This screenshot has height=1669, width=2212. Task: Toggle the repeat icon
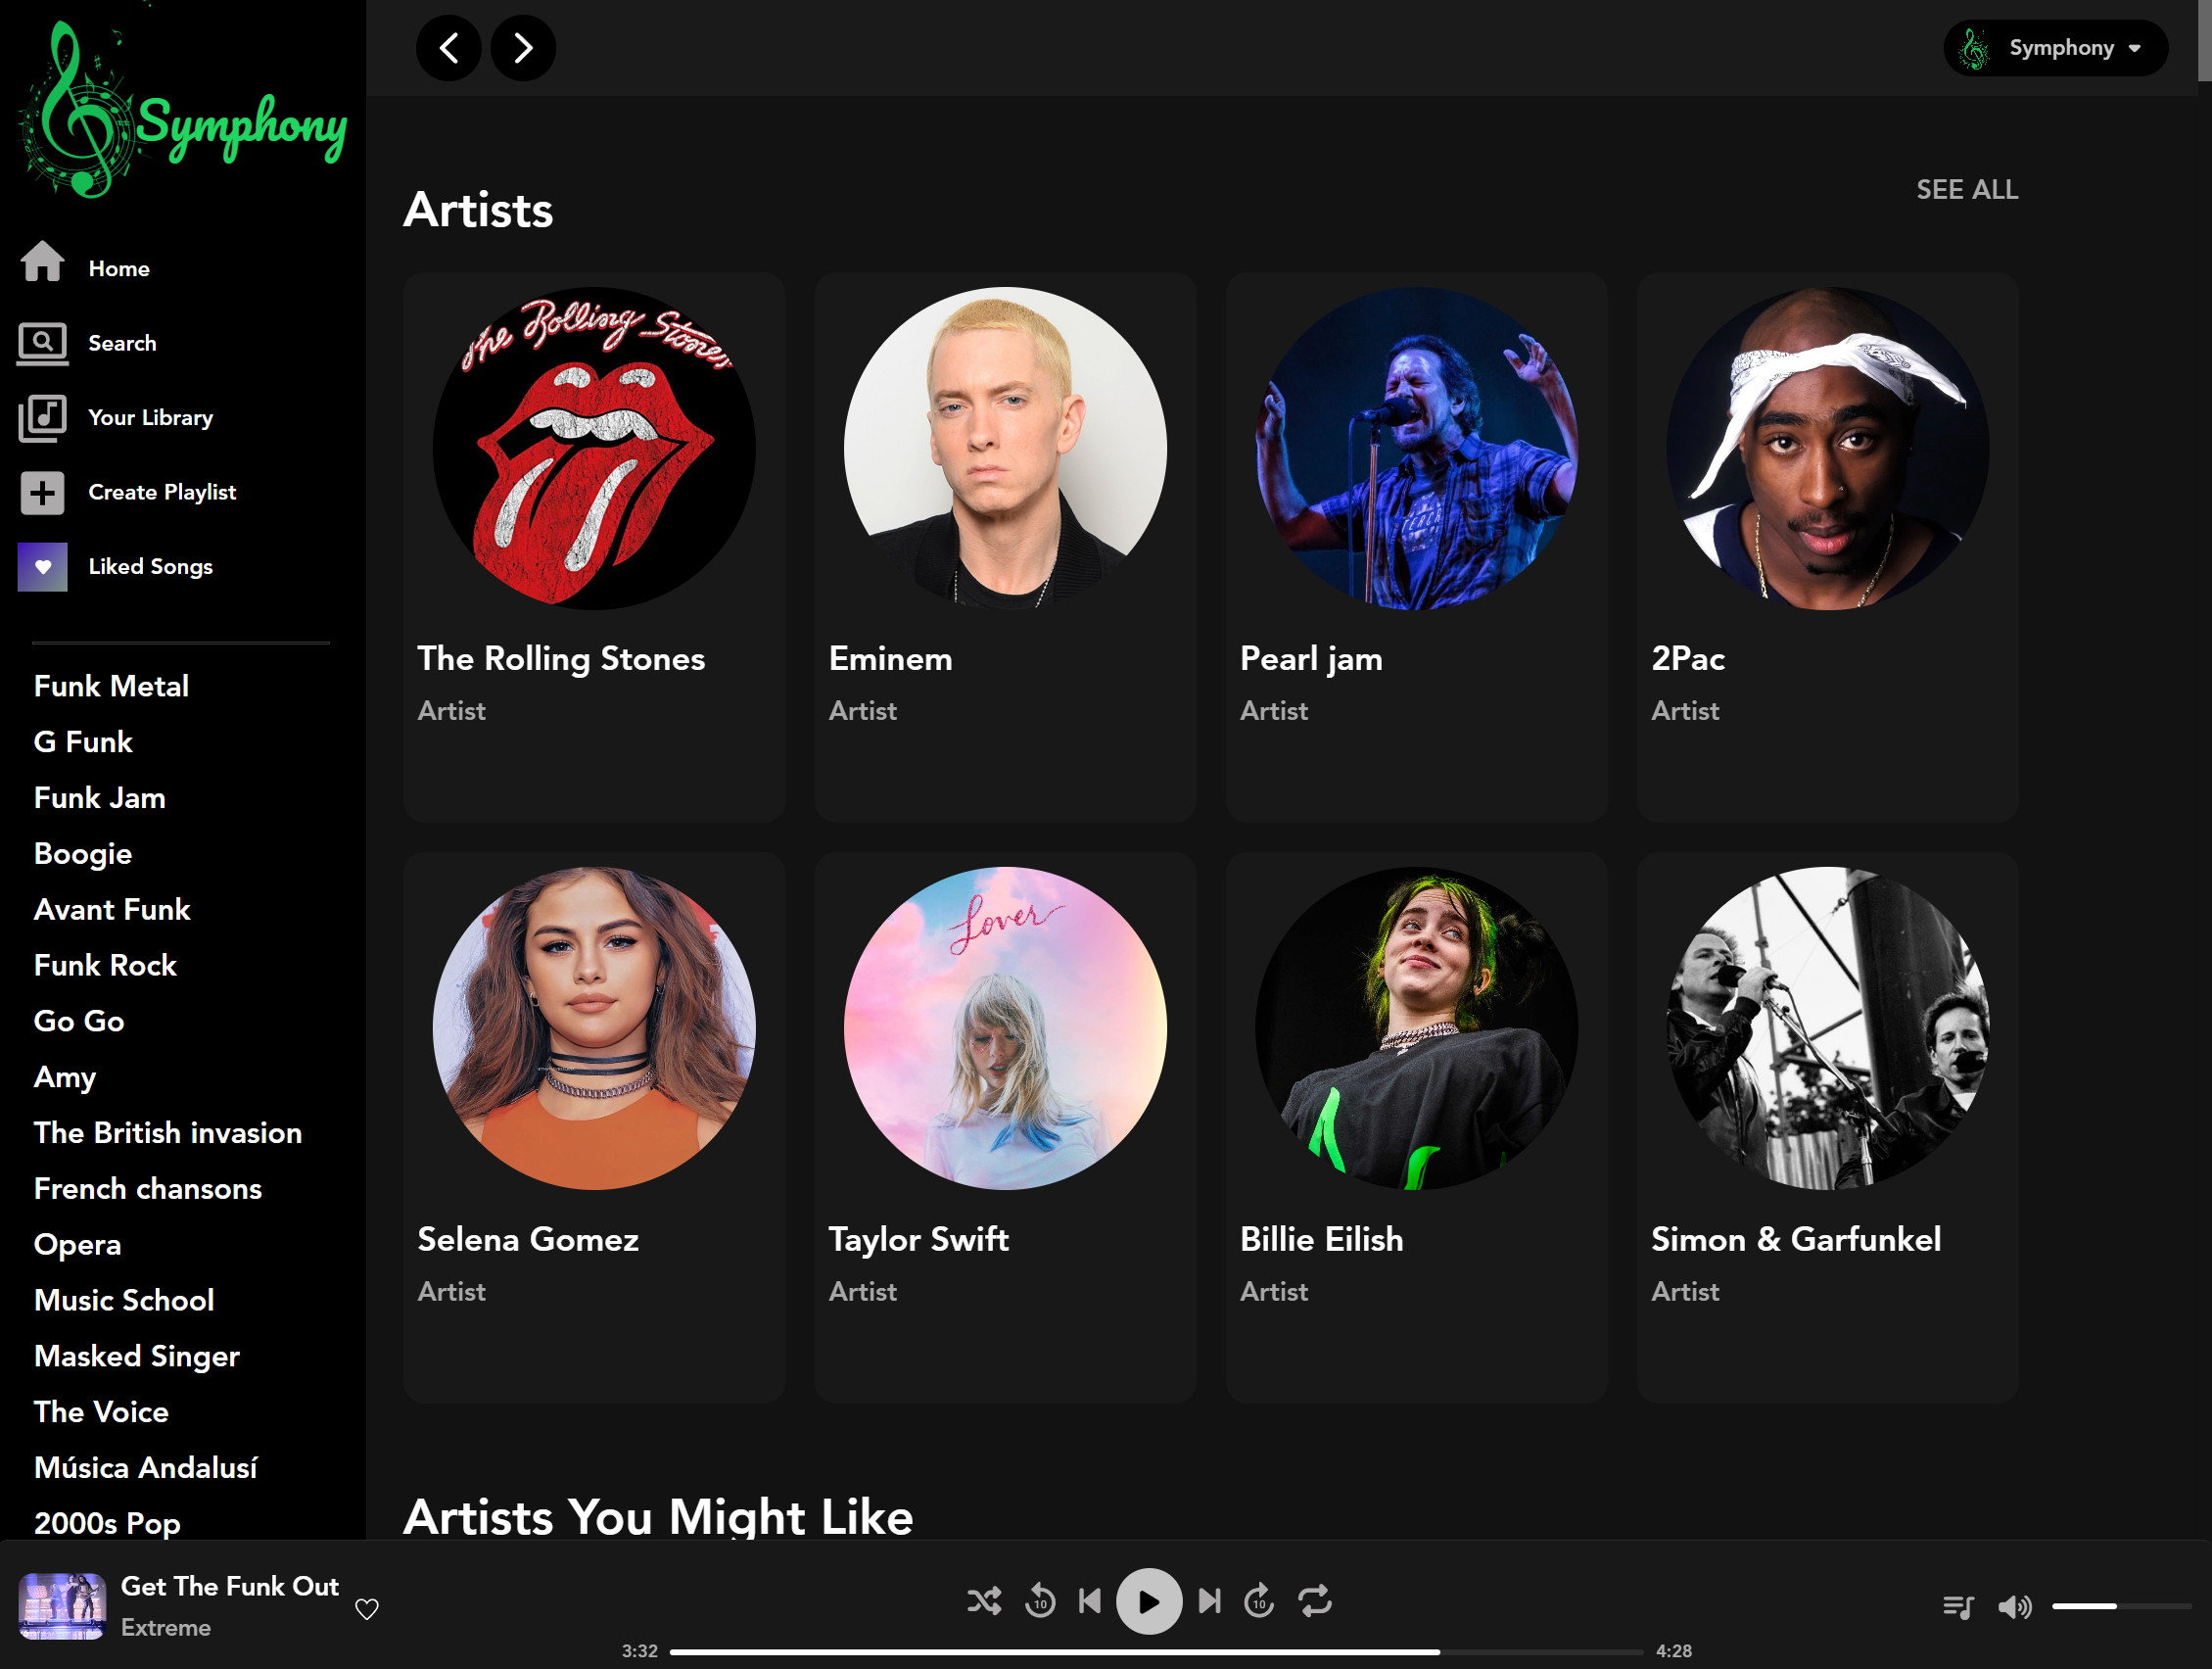[x=1314, y=1601]
